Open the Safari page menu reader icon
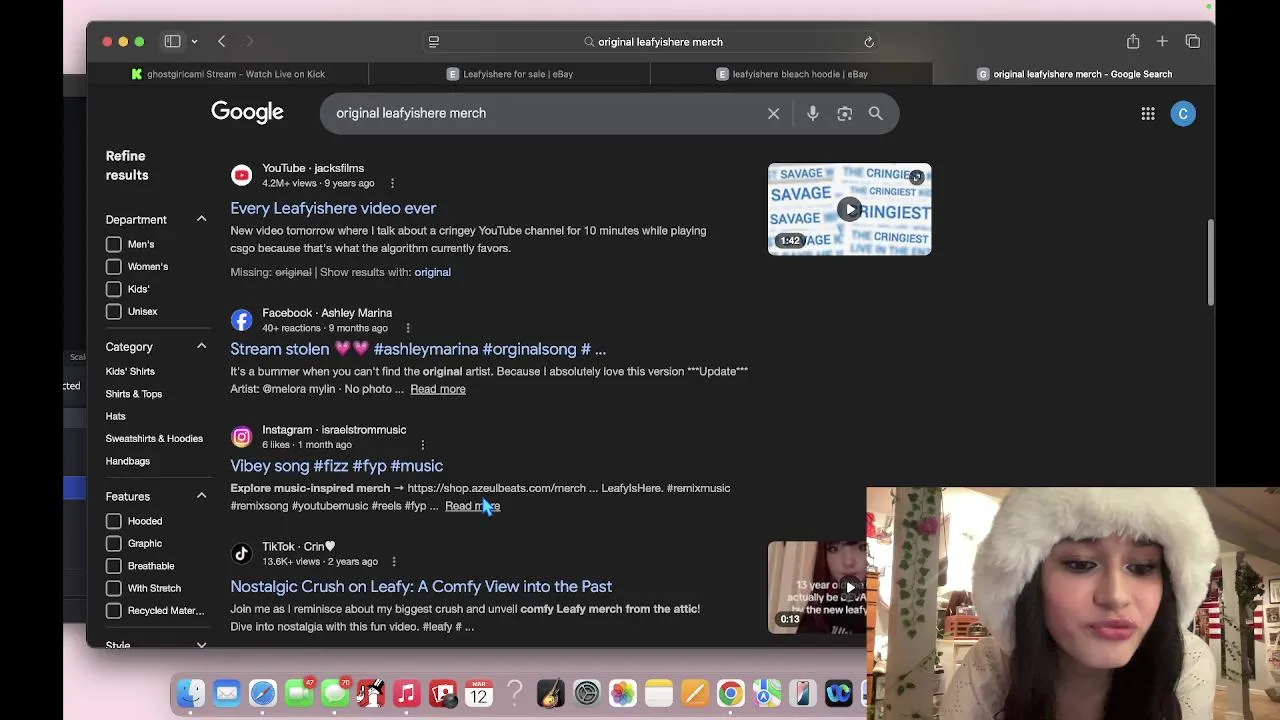Screen dimensions: 1280x720 tap(434, 42)
